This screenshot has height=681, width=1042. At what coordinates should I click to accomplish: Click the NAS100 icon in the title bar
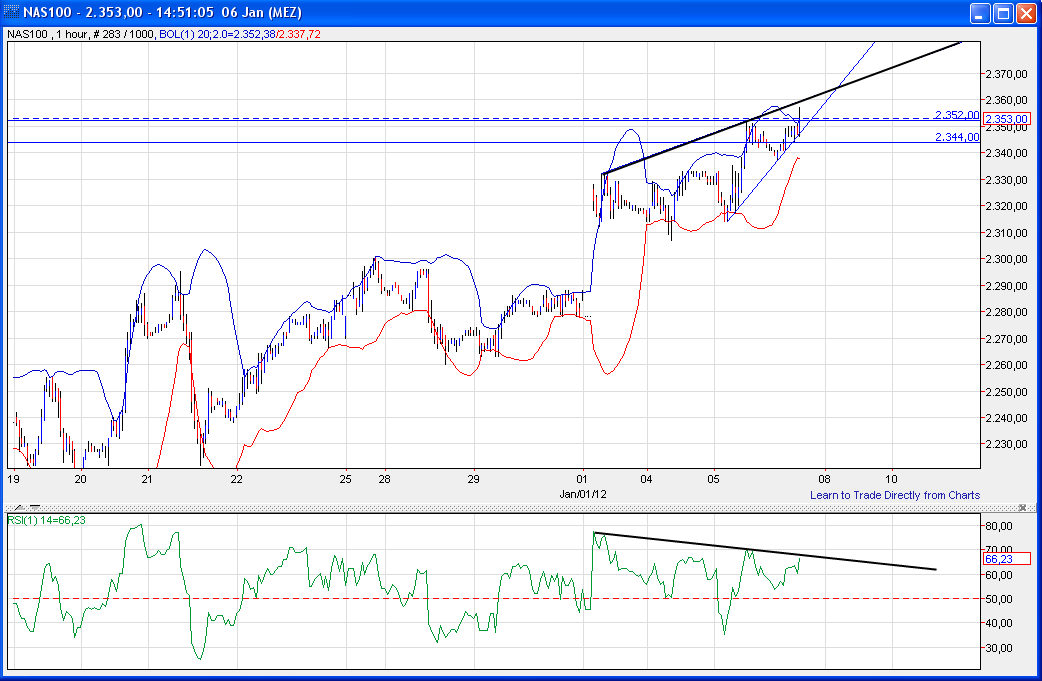tap(10, 13)
